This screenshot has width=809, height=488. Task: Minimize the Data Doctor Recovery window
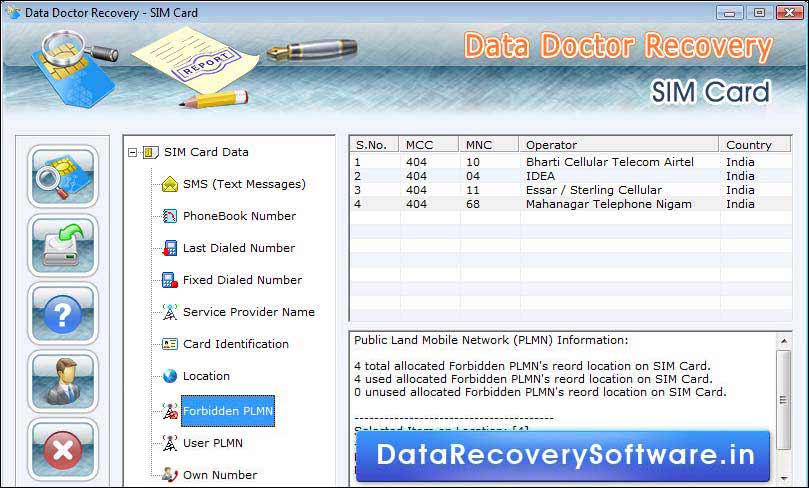click(729, 12)
